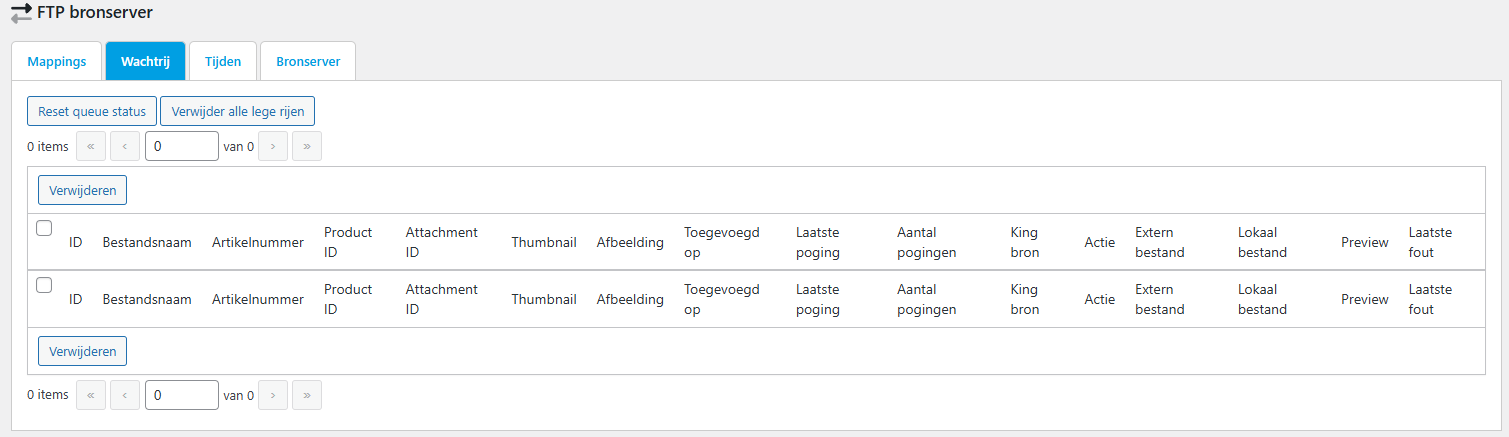The width and height of the screenshot is (1509, 437).
Task: Go to first page in top pagination
Action: coord(90,146)
